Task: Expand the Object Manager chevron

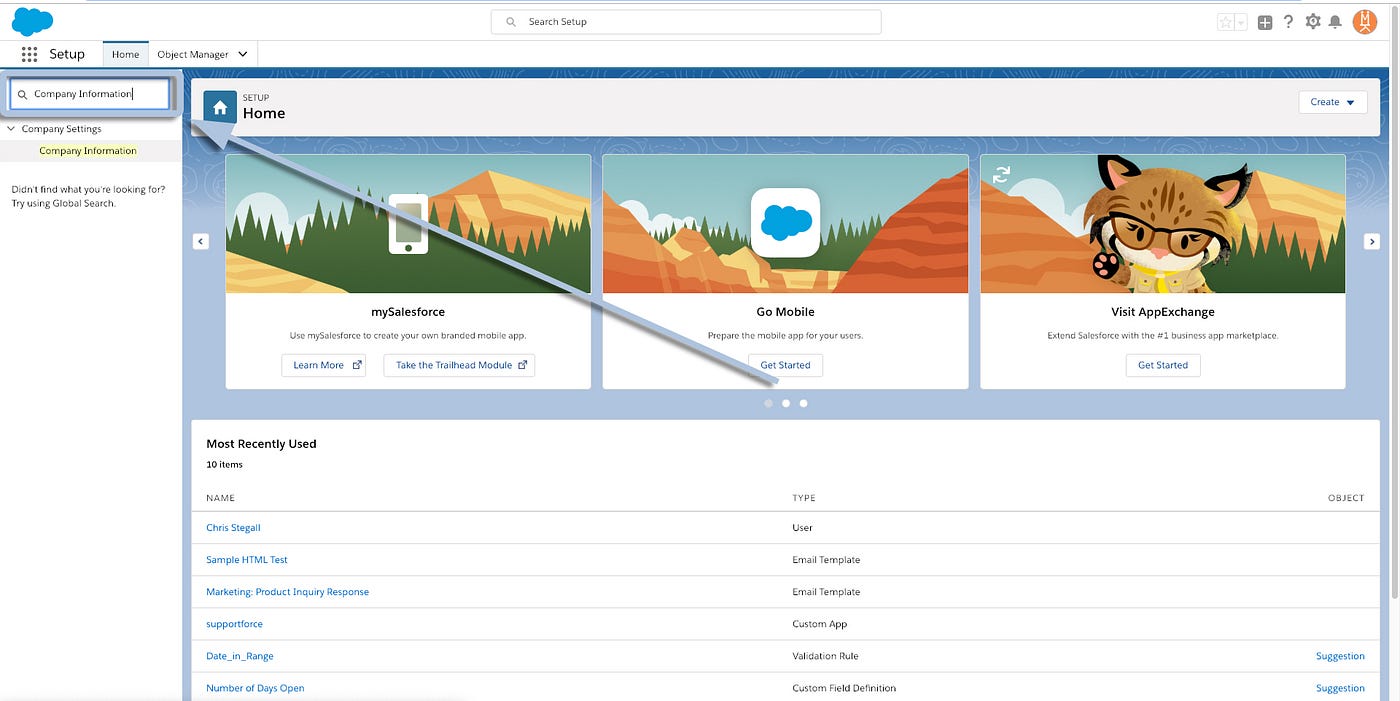Action: 240,54
